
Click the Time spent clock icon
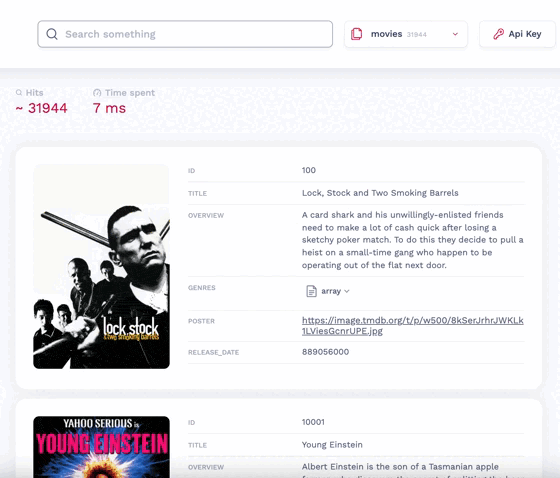[97, 93]
